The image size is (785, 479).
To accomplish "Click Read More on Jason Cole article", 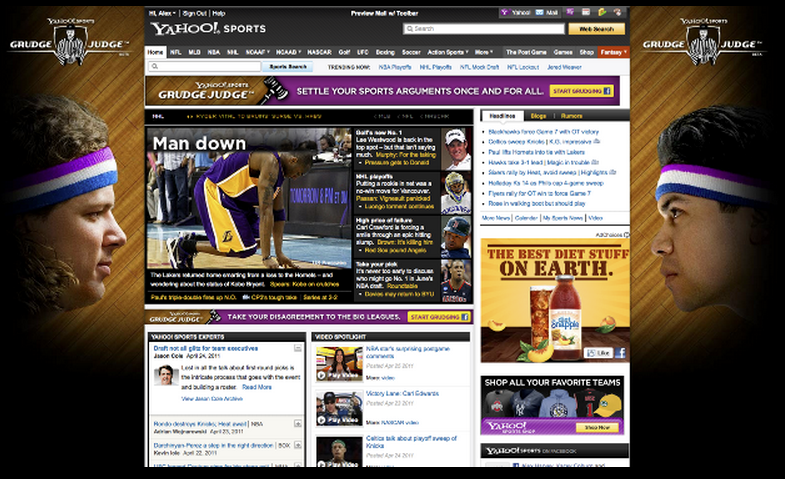I will 257,387.
